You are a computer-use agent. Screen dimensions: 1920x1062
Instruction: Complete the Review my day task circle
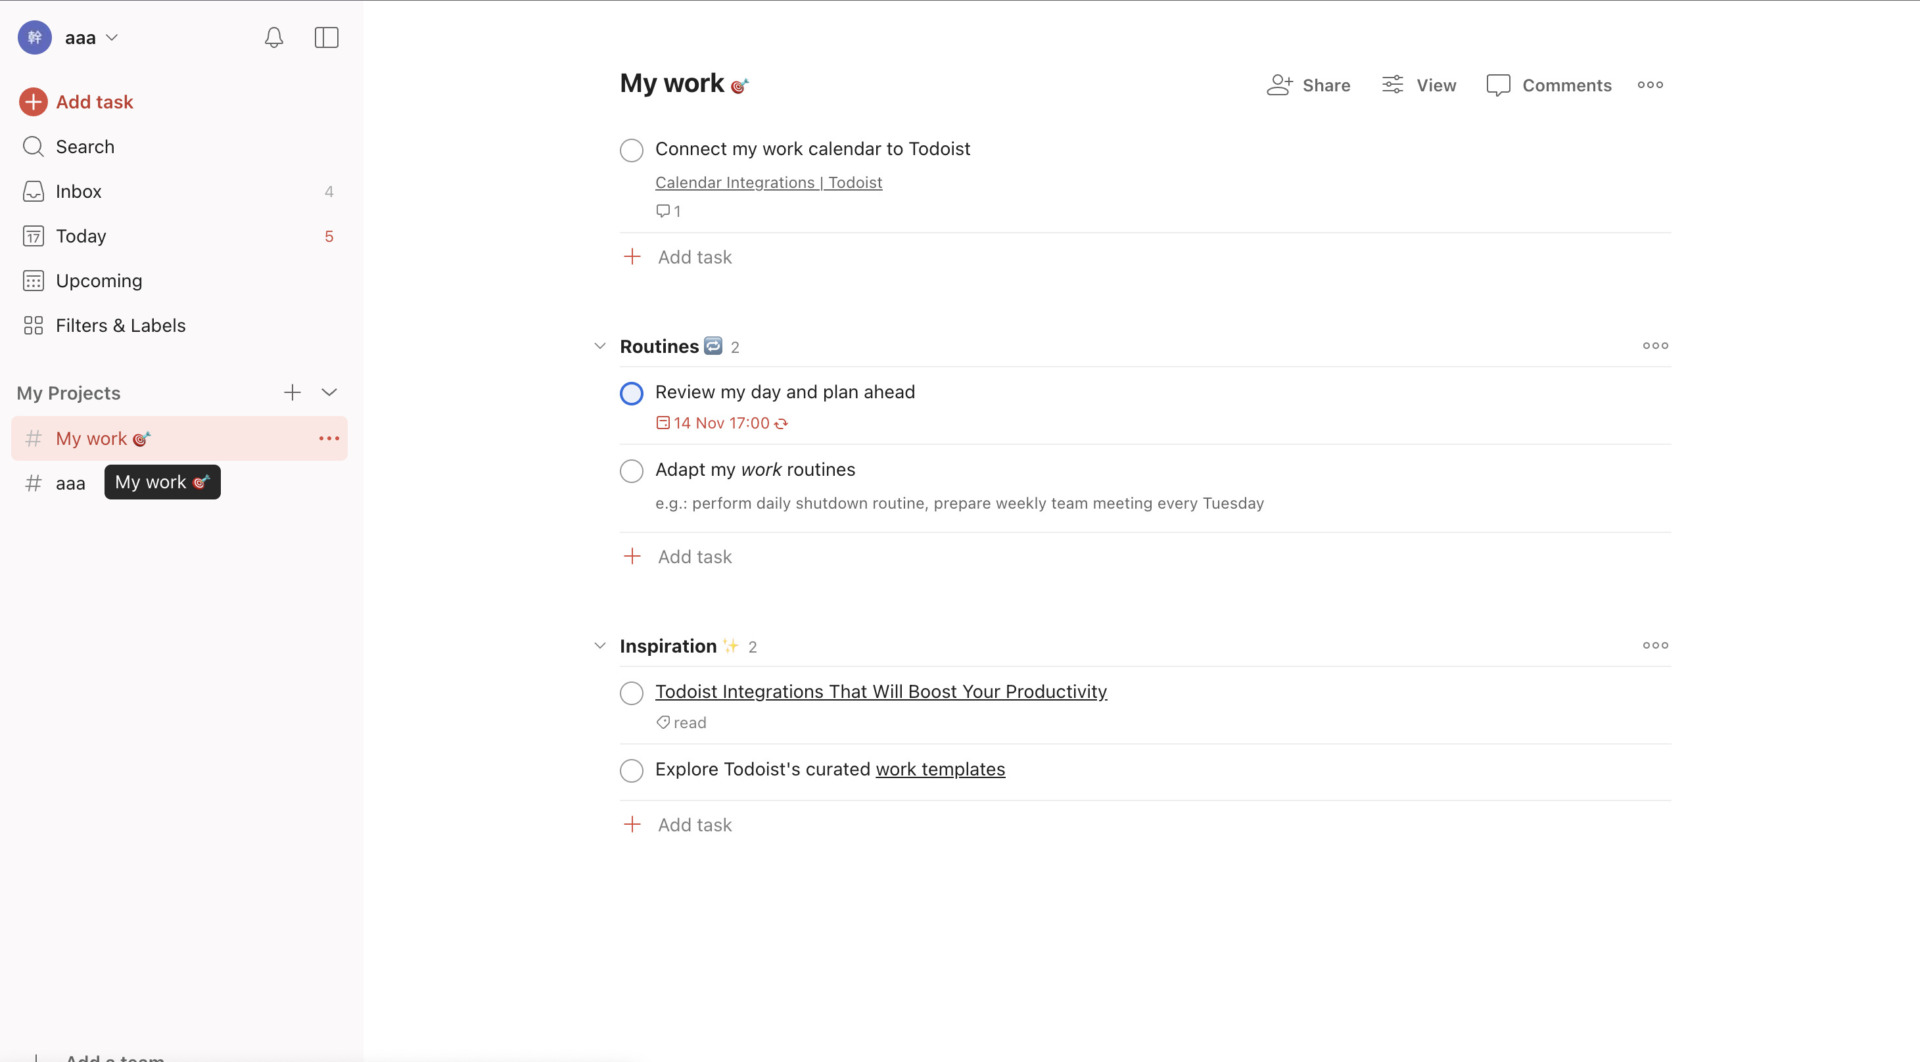631,393
